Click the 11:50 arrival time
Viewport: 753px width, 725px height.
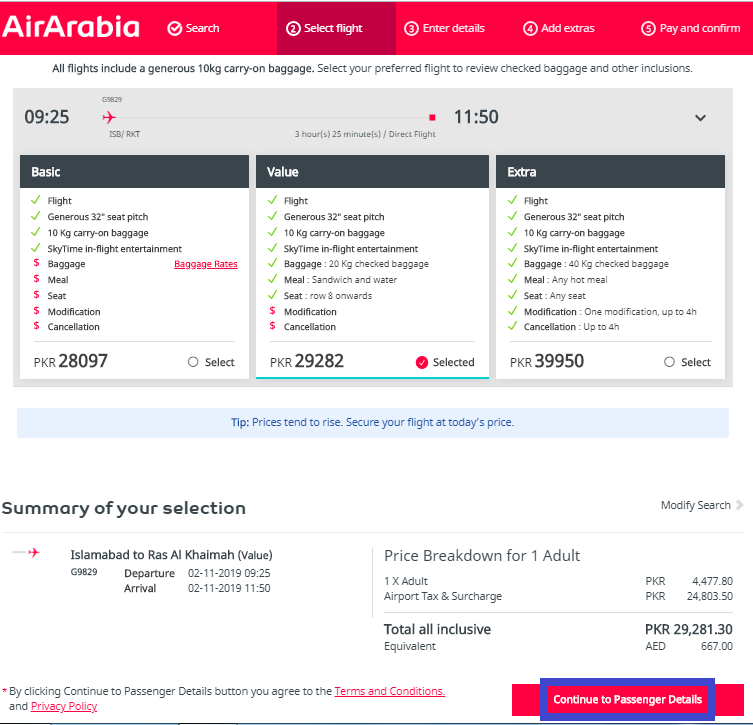point(476,117)
